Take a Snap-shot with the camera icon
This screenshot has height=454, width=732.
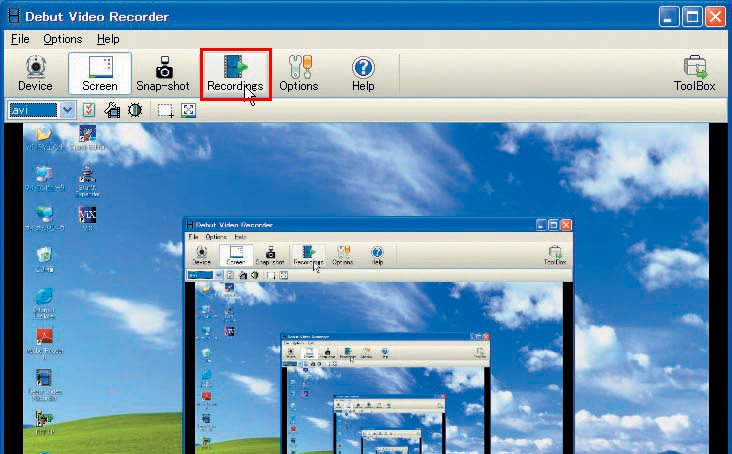coord(163,74)
